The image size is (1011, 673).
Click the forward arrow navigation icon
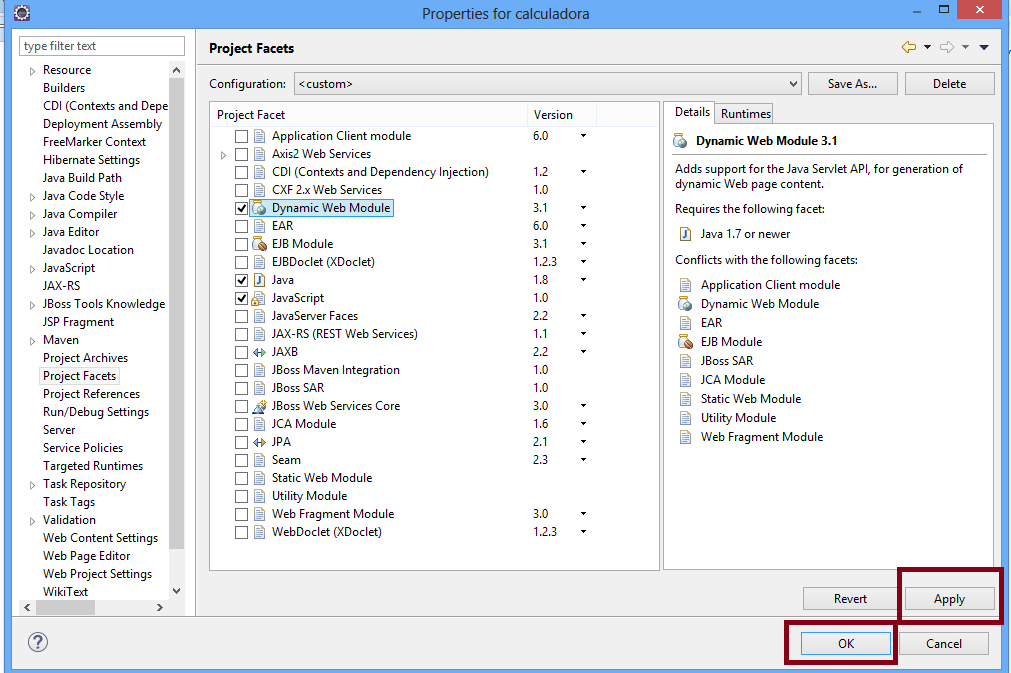click(947, 47)
